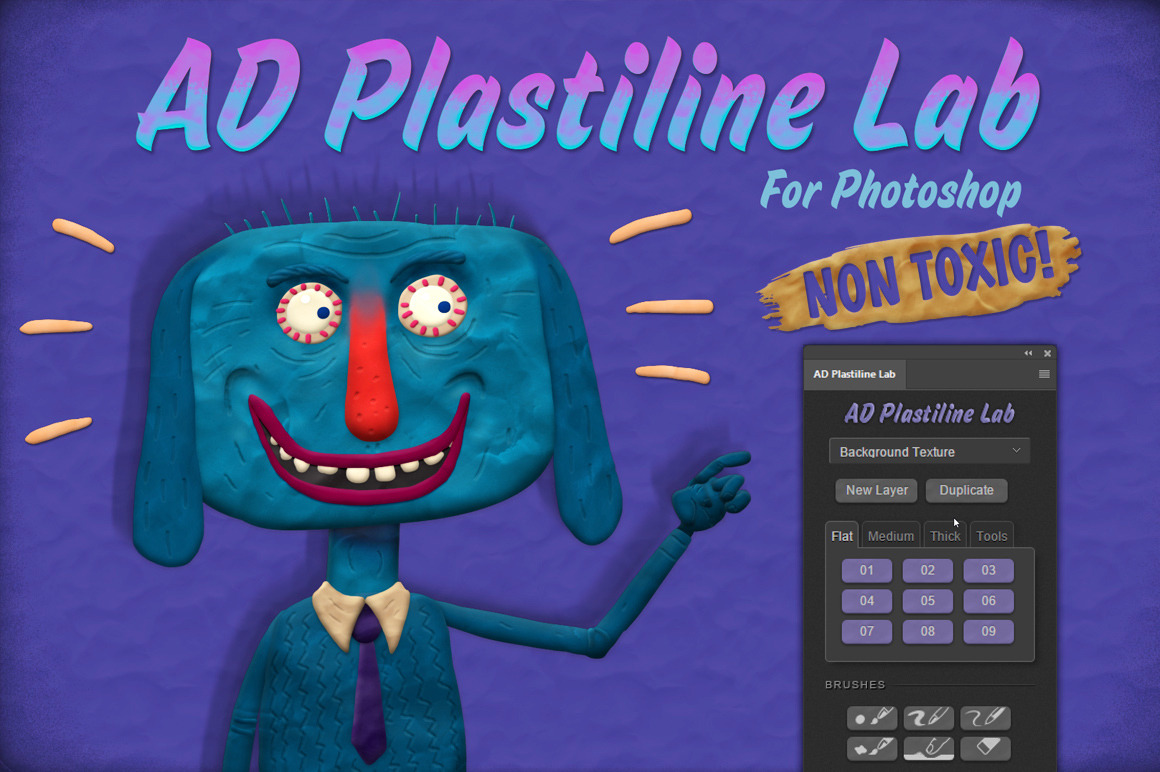Select the eraser tool icon

985,747
